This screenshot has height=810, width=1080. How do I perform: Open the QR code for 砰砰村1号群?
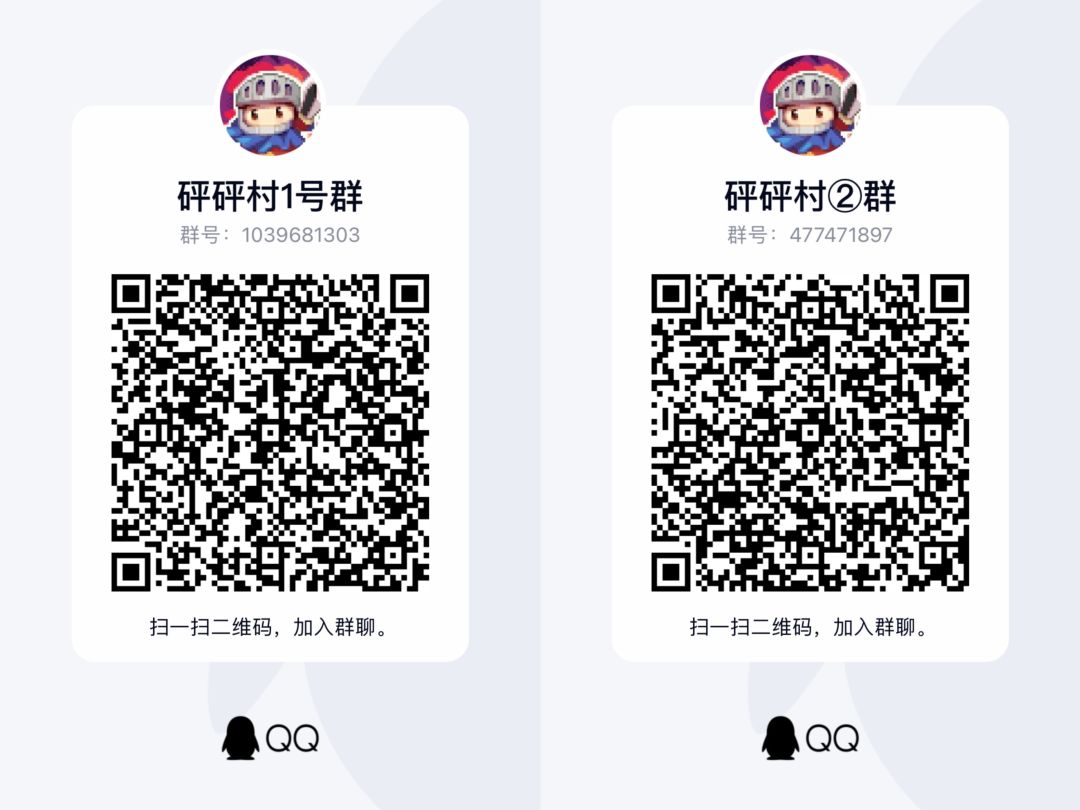[270, 433]
